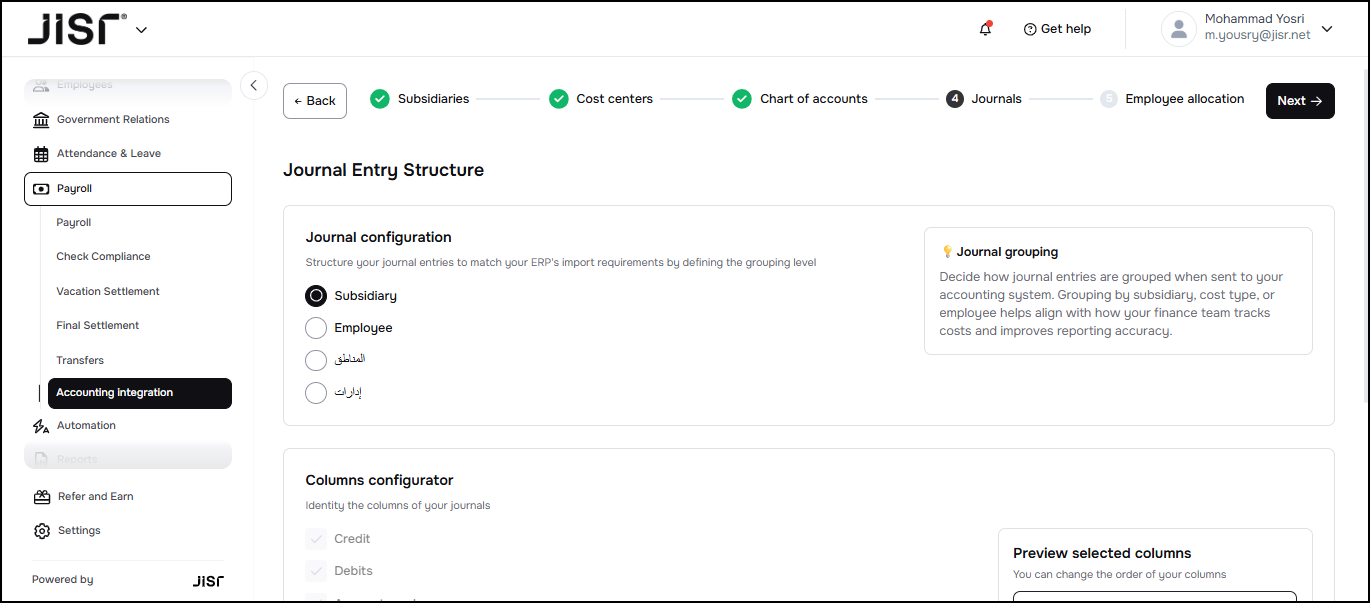Select the Employee grouping radio button

tap(316, 328)
